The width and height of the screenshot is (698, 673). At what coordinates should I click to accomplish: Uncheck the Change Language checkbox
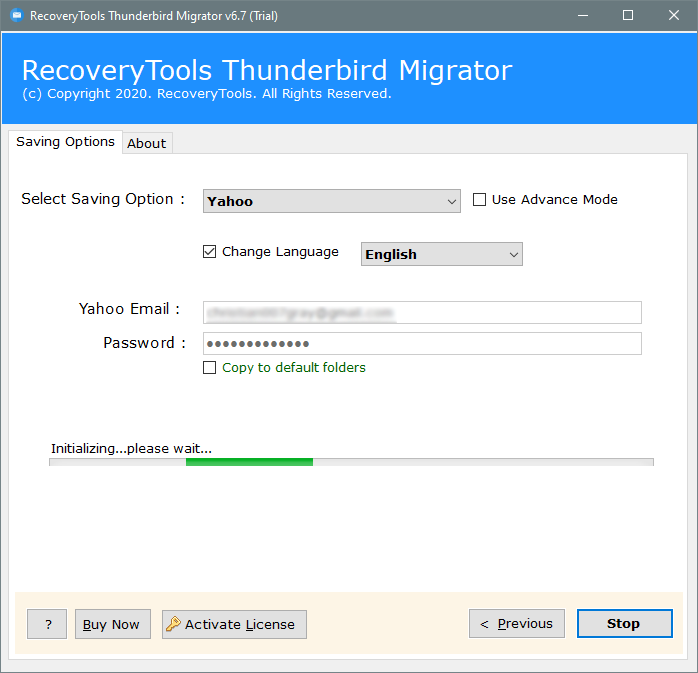coord(209,251)
